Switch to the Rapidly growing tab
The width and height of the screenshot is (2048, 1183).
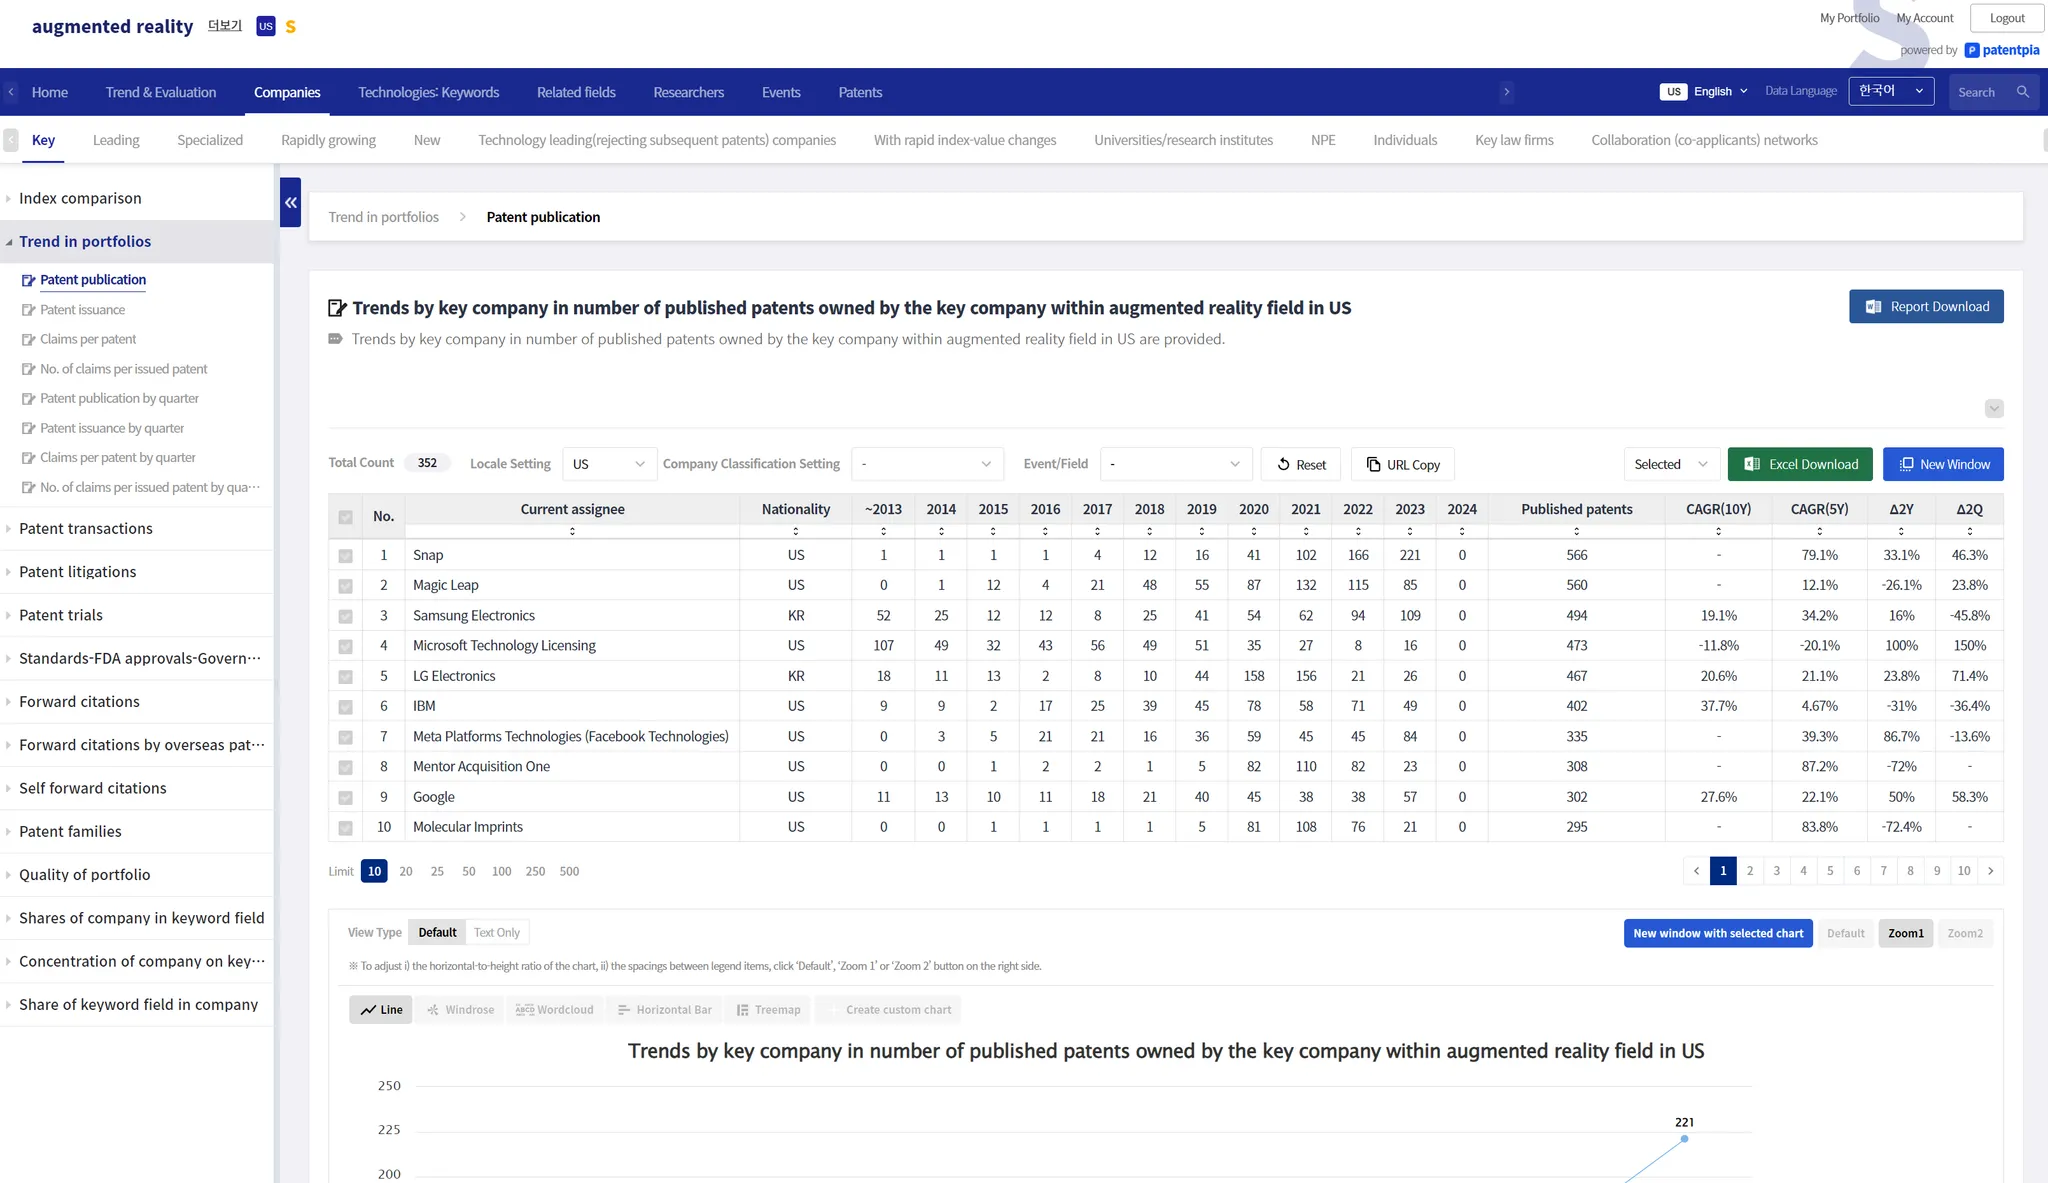pos(328,140)
